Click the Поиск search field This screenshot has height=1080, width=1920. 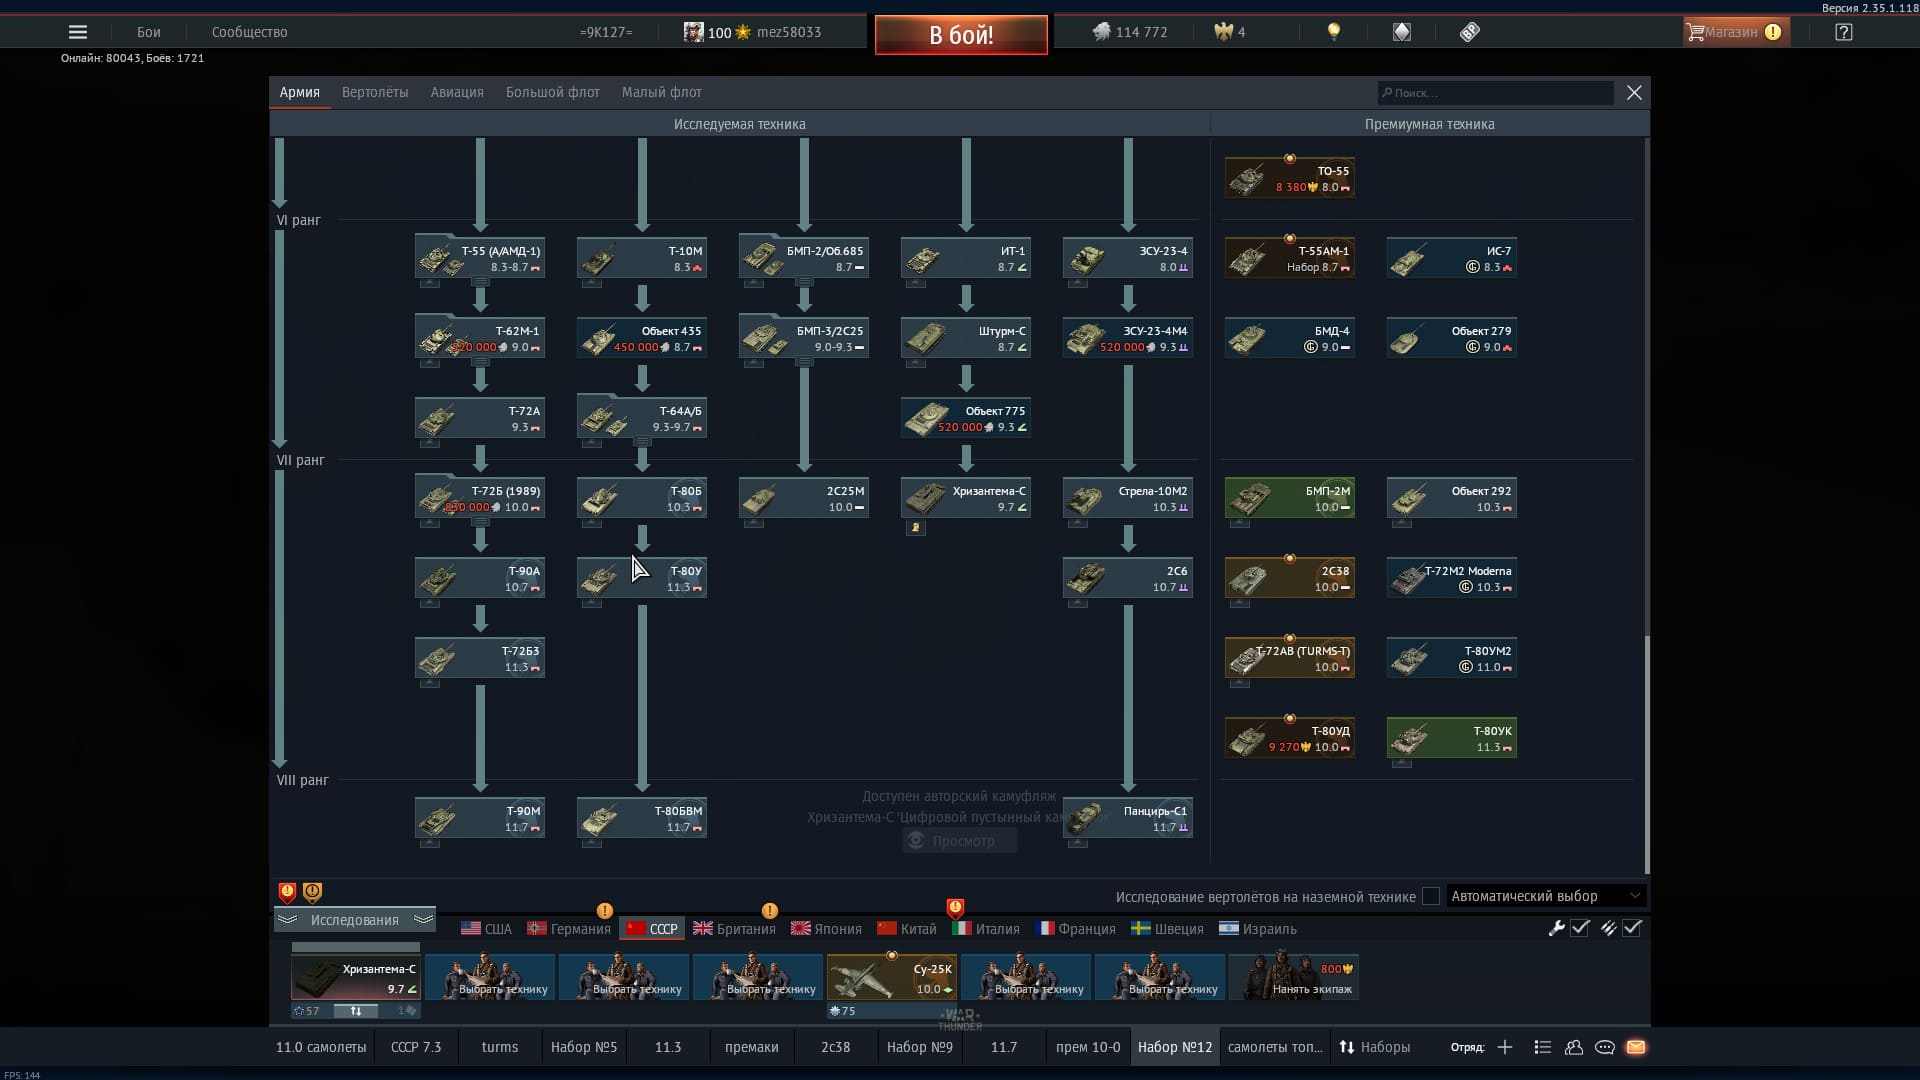(1496, 93)
